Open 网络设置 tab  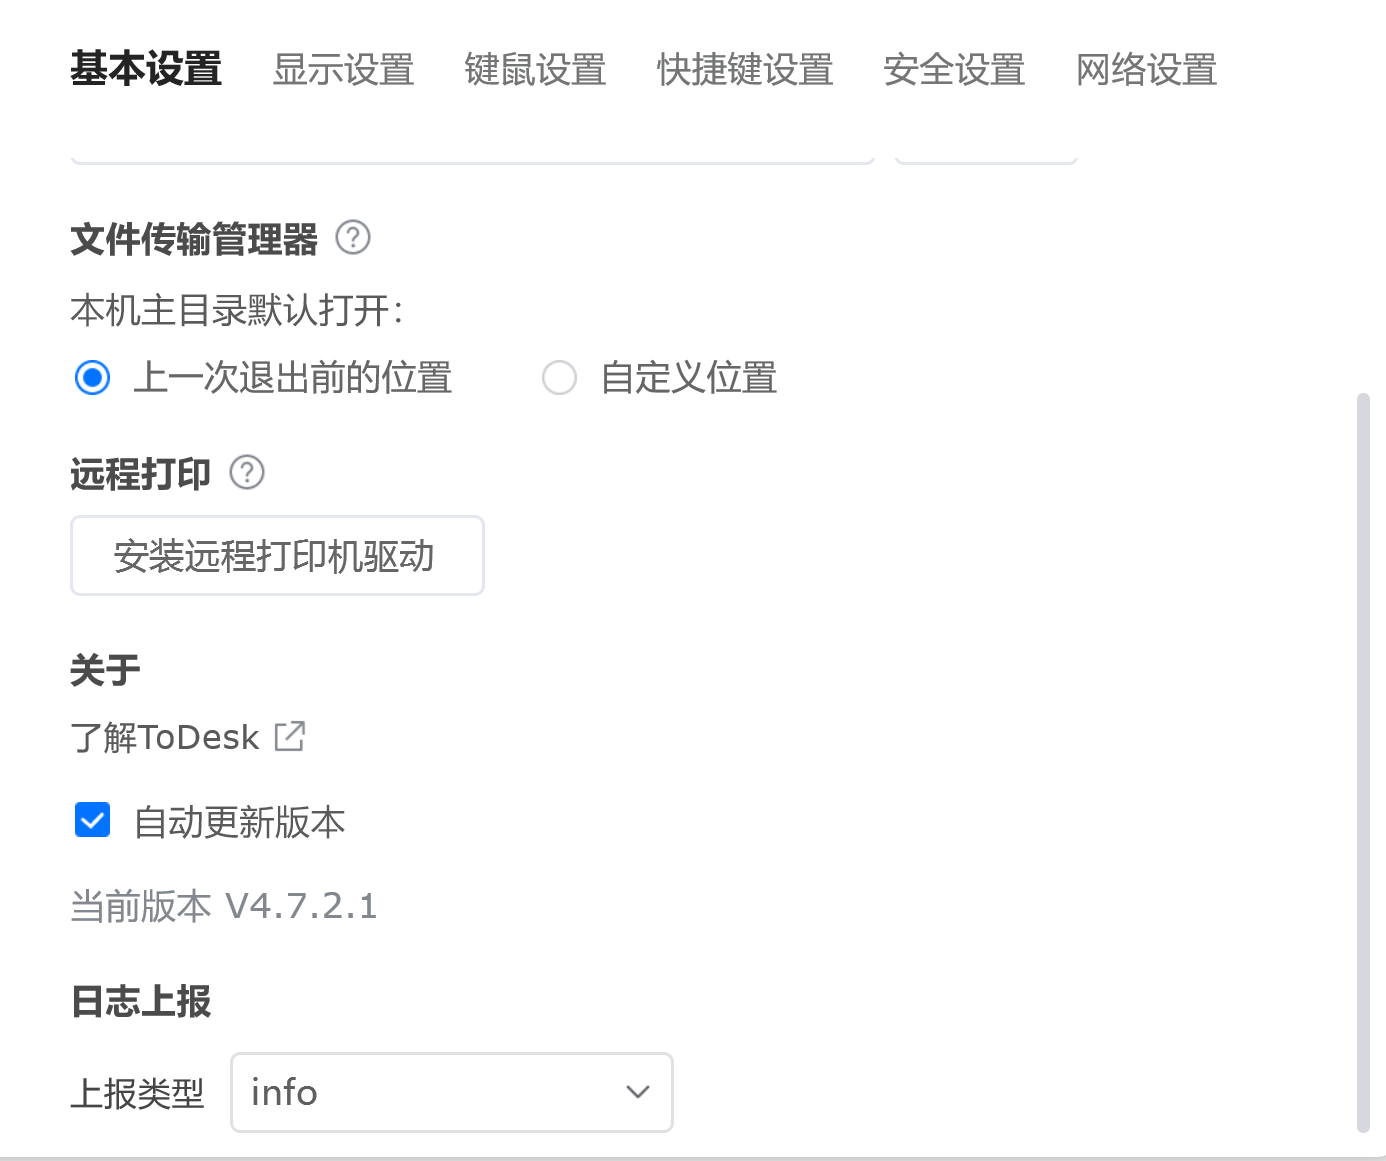click(x=1146, y=70)
